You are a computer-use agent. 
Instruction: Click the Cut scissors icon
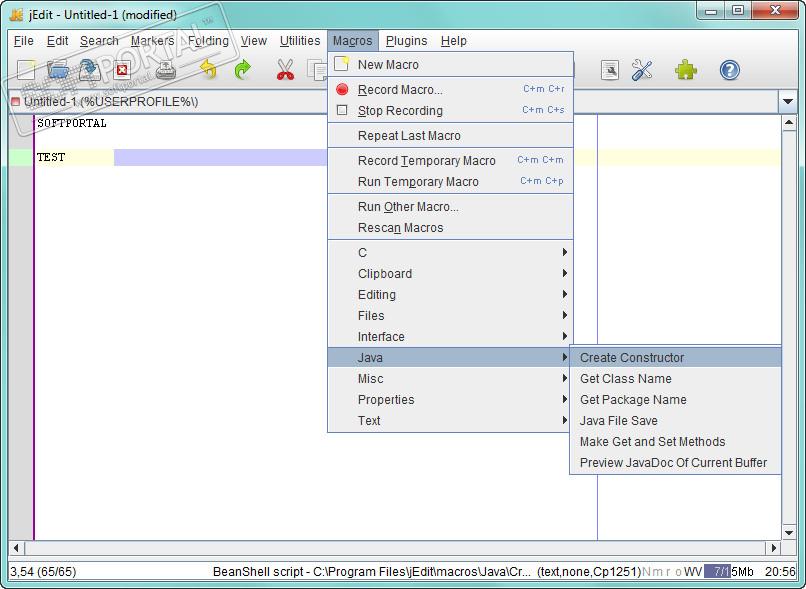285,69
